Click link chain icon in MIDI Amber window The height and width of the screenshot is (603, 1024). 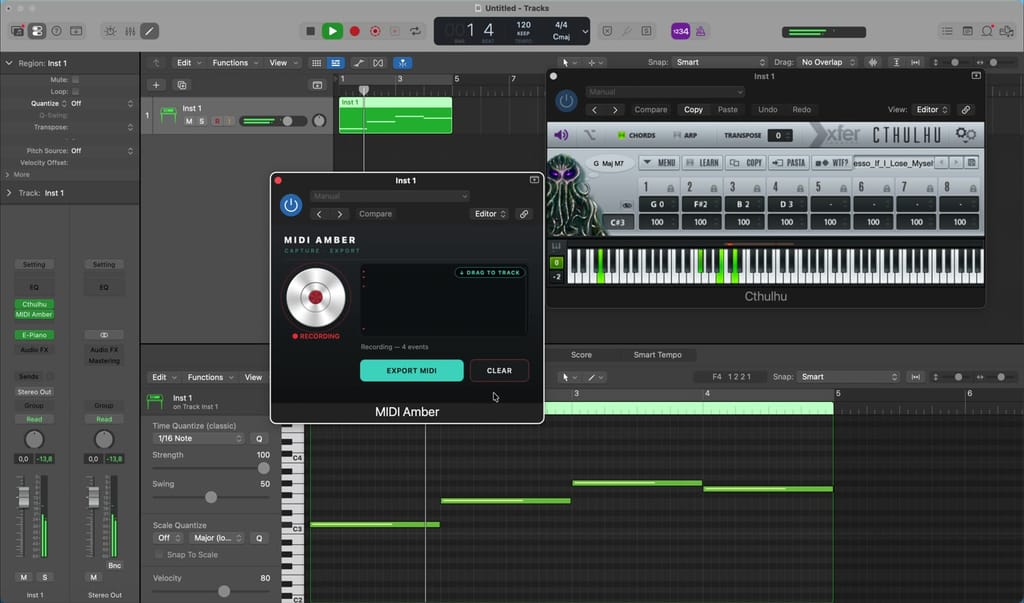524,214
